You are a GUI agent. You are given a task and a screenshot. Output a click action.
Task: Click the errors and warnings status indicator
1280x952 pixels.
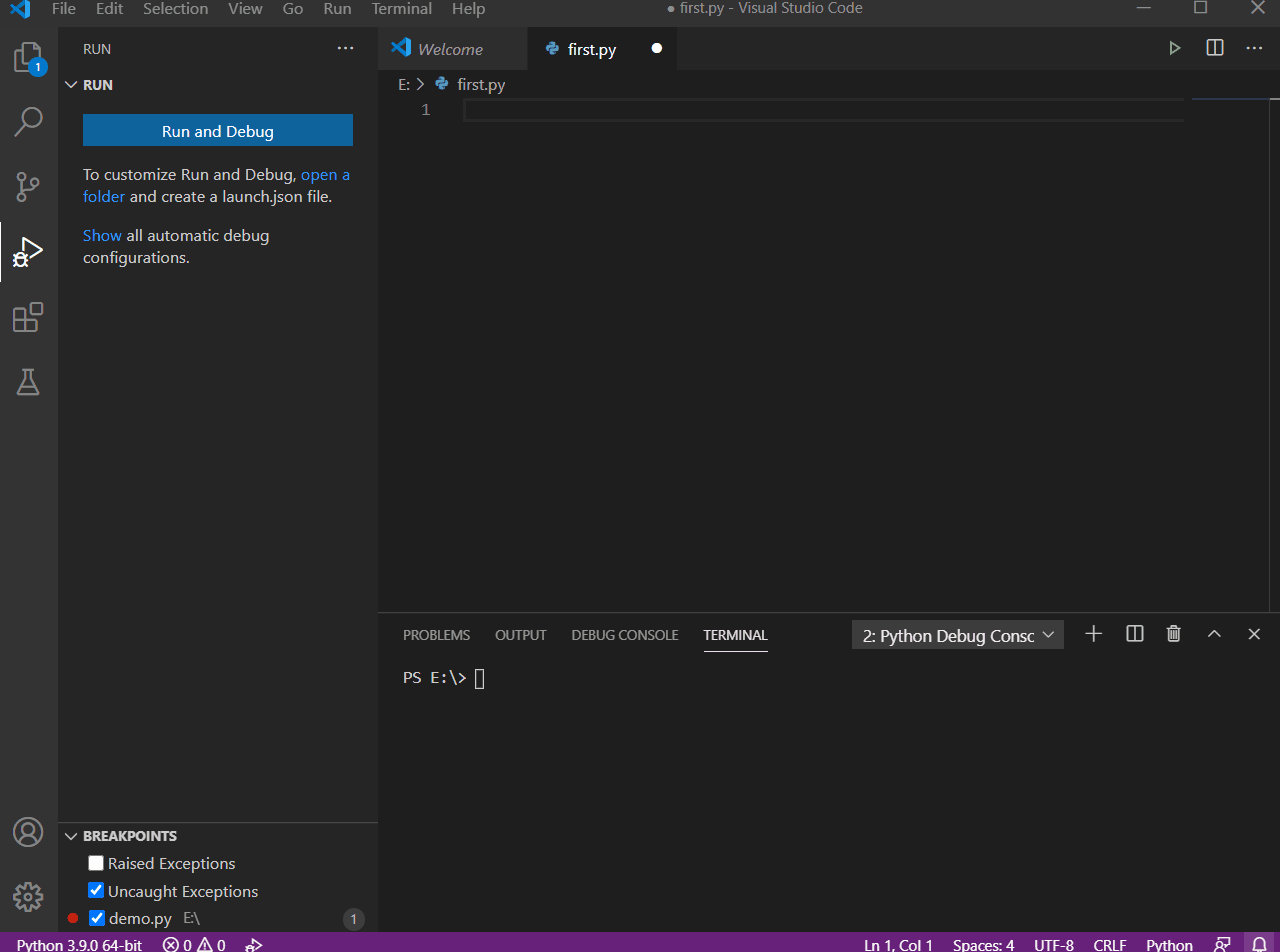click(x=194, y=944)
